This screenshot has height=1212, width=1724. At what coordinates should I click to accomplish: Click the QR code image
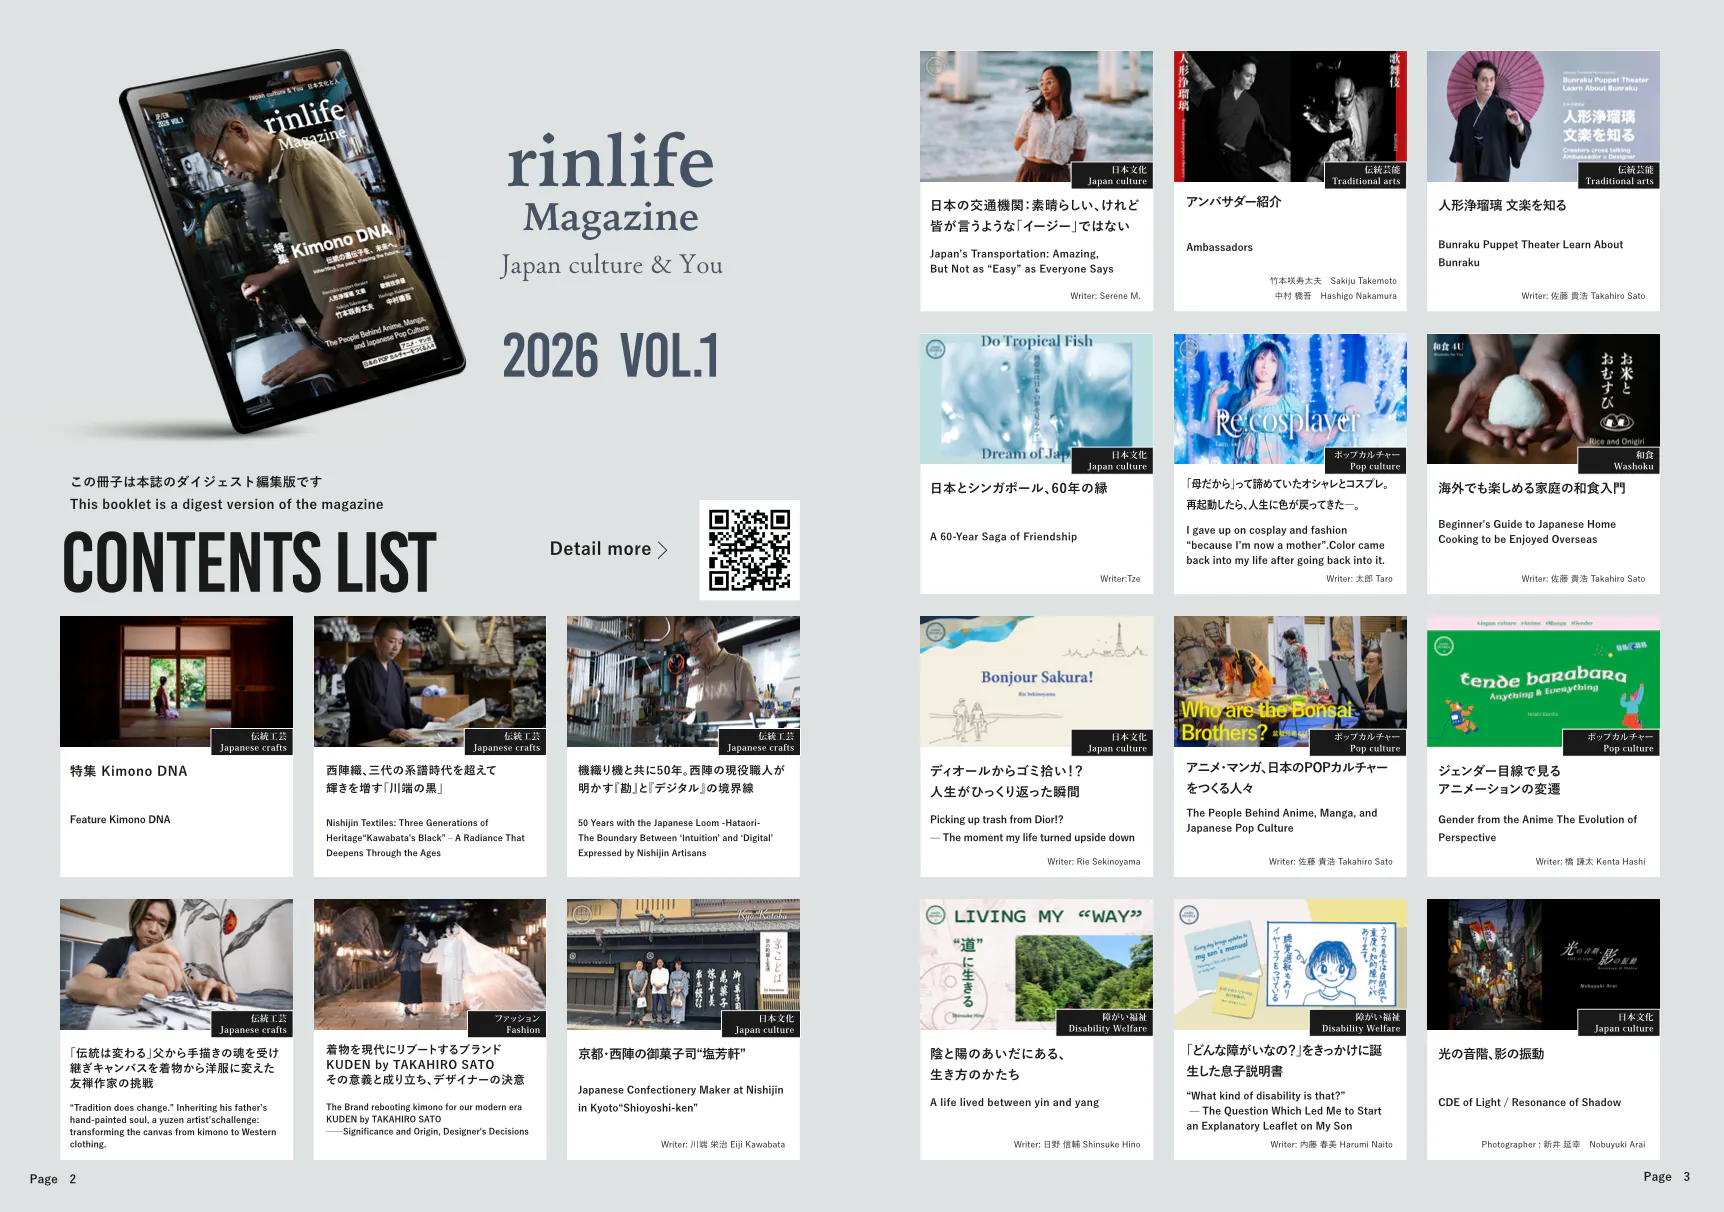(x=749, y=550)
